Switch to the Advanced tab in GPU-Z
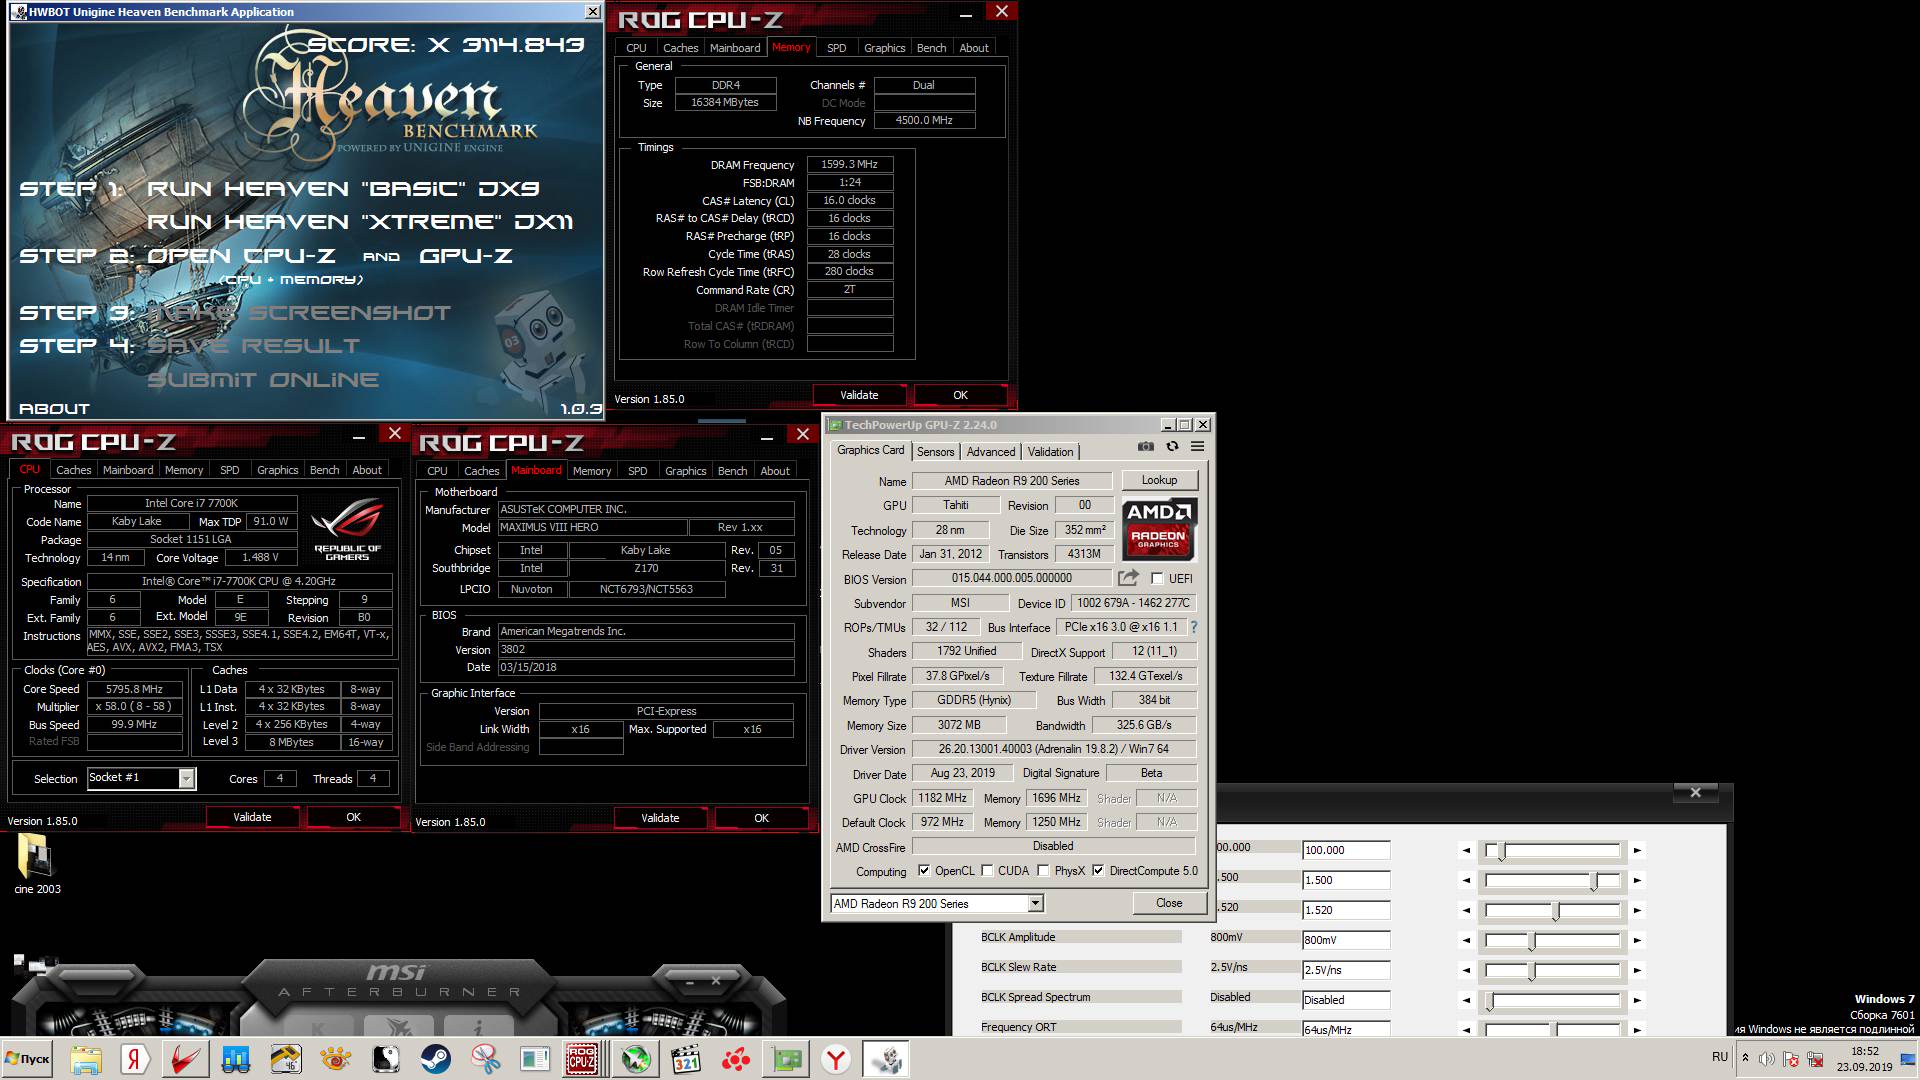This screenshot has height=1080, width=1920. 990,452
